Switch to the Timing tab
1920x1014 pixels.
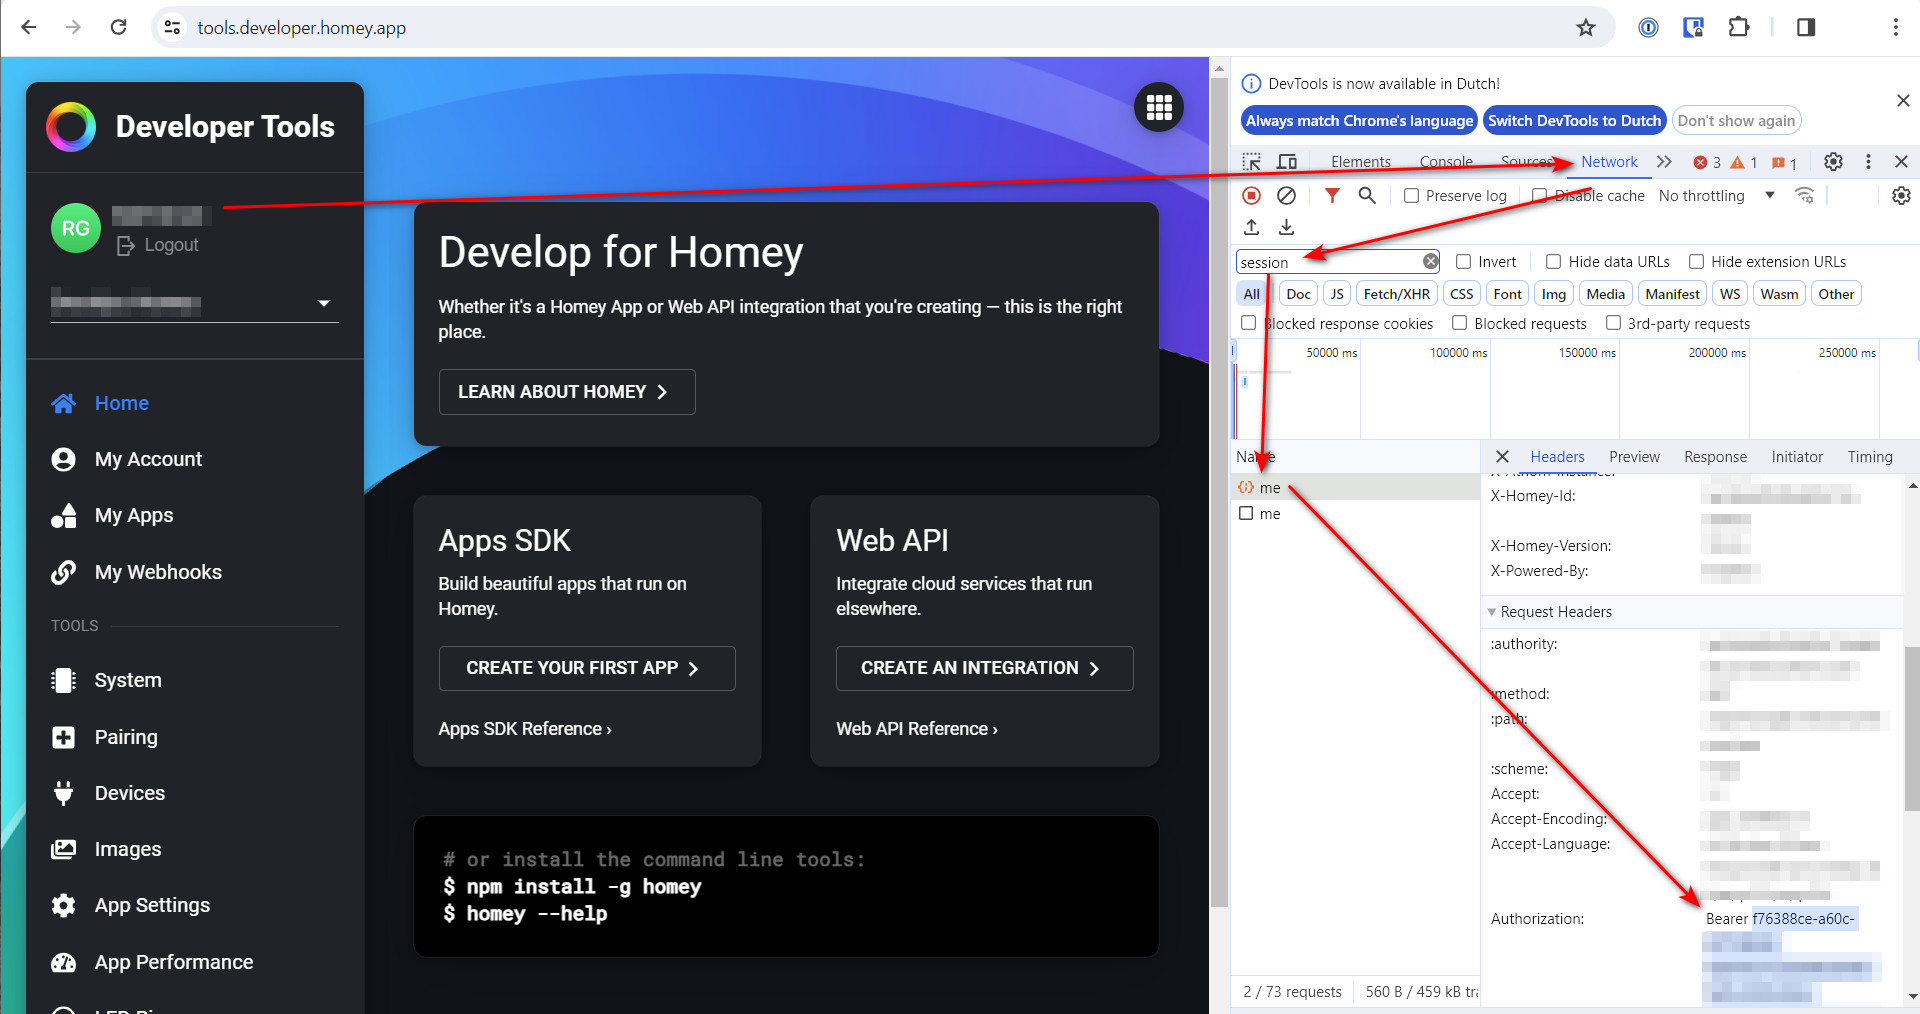tap(1870, 457)
